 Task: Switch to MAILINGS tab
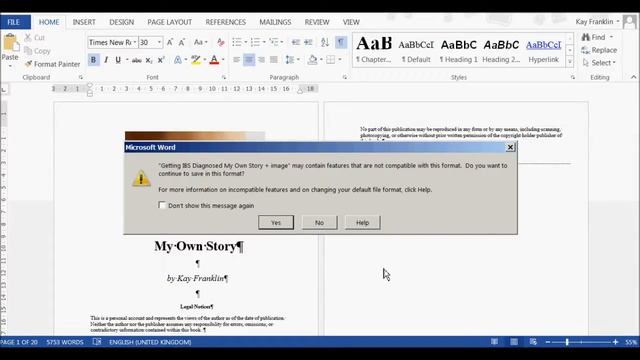[x=275, y=22]
